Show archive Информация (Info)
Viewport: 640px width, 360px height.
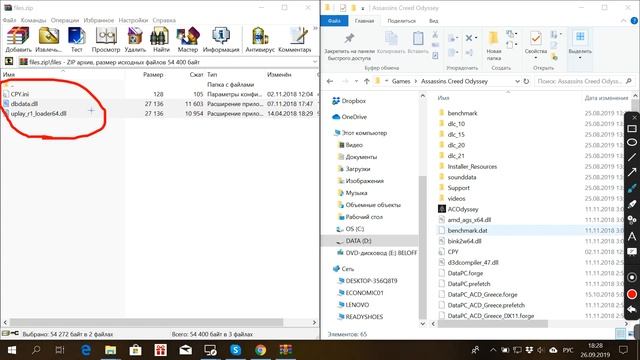221,39
